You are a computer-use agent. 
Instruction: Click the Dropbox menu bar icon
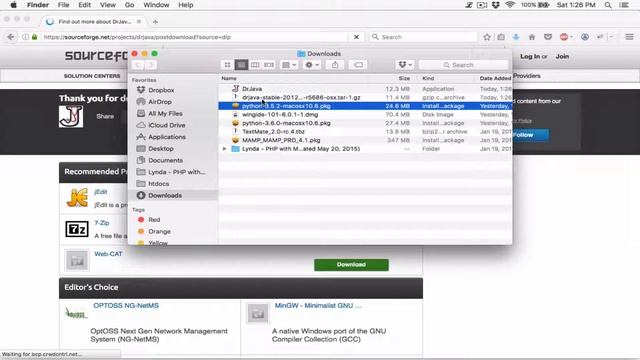[x=496, y=5]
